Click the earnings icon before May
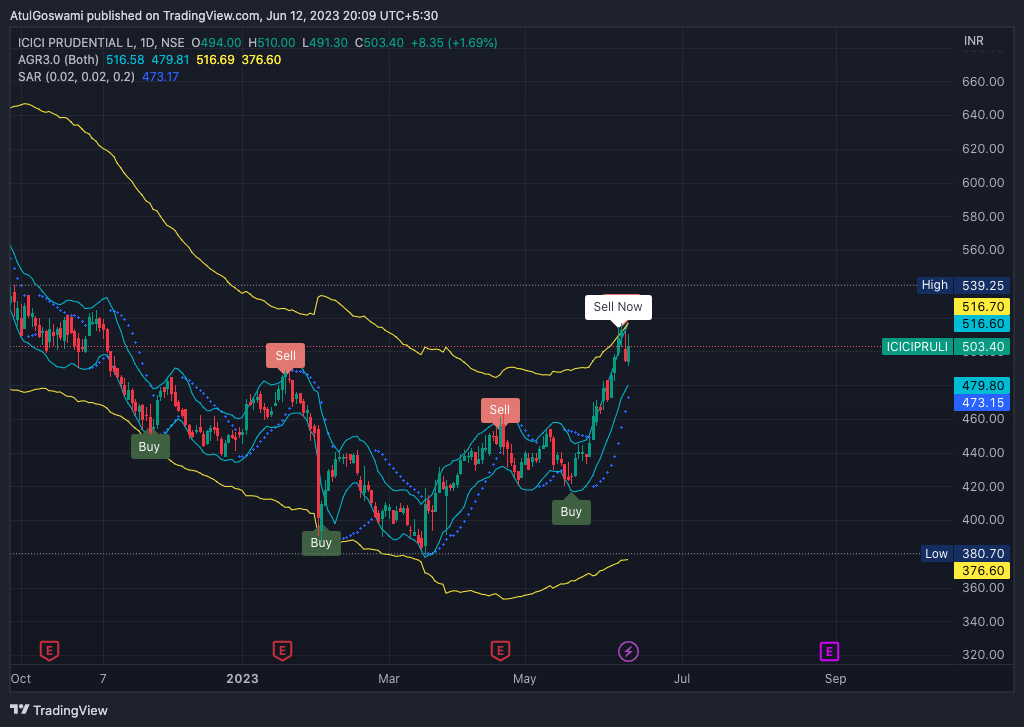Screen dimensions: 1024x727 [x=500, y=651]
